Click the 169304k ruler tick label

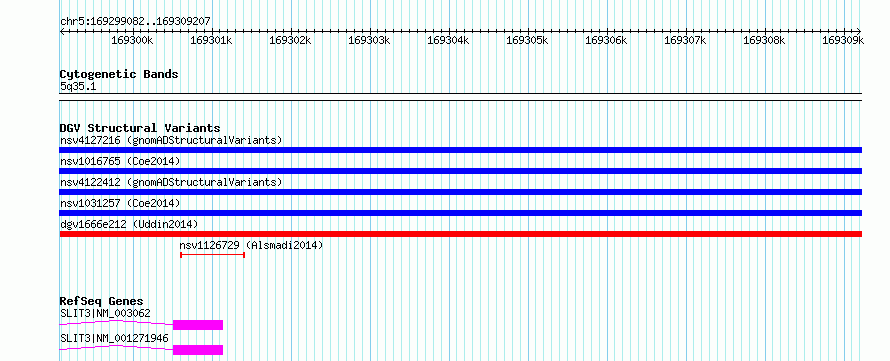[448, 40]
